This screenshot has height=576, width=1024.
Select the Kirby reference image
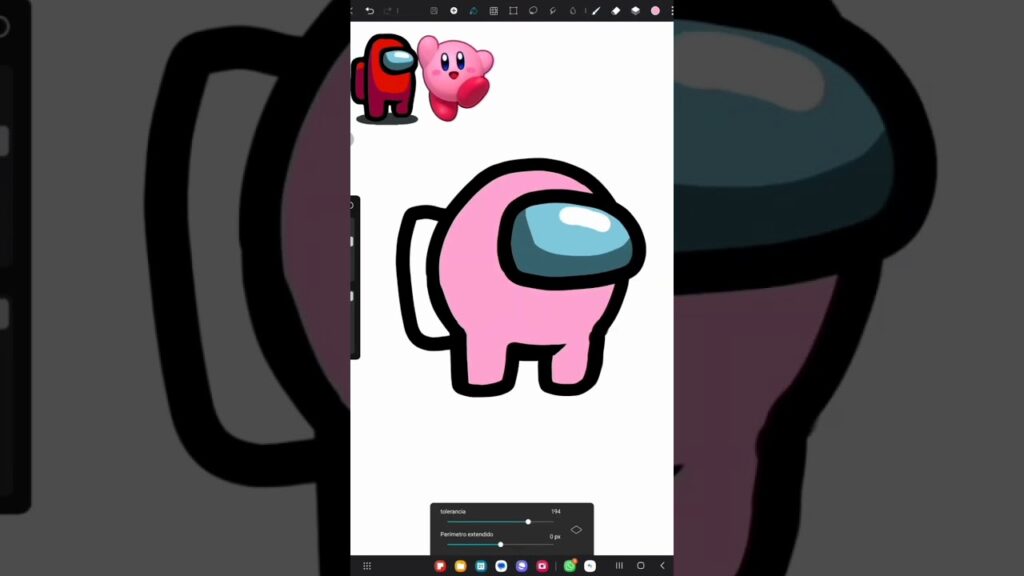455,78
